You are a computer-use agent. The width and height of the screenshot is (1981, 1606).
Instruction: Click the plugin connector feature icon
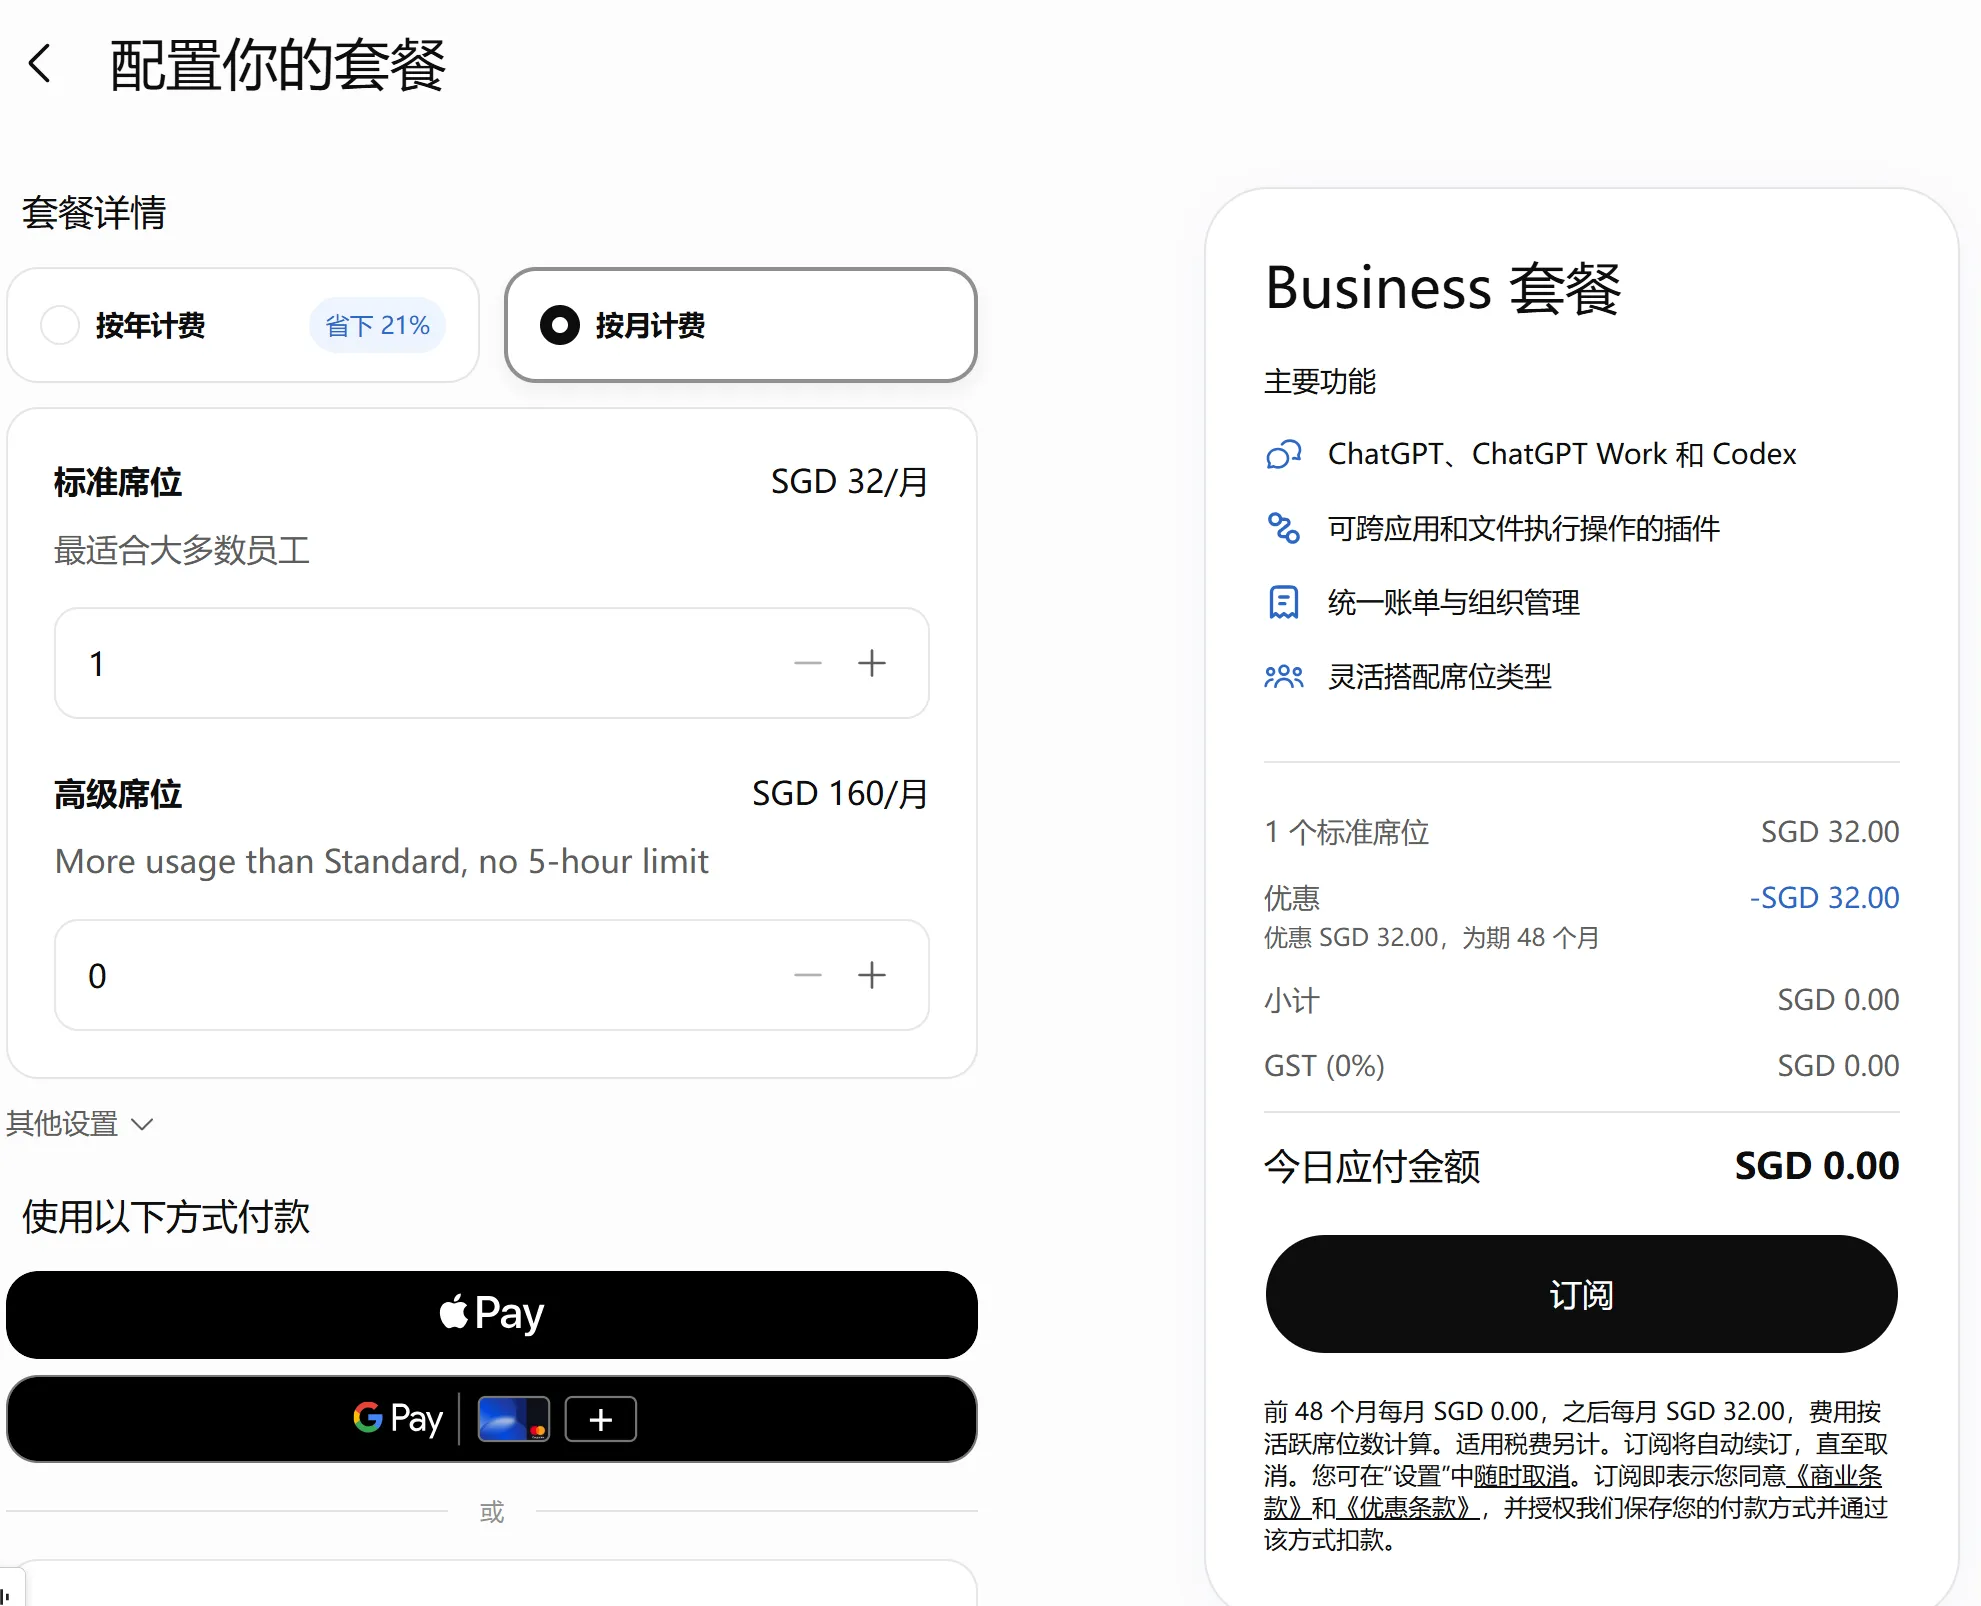[x=1284, y=528]
